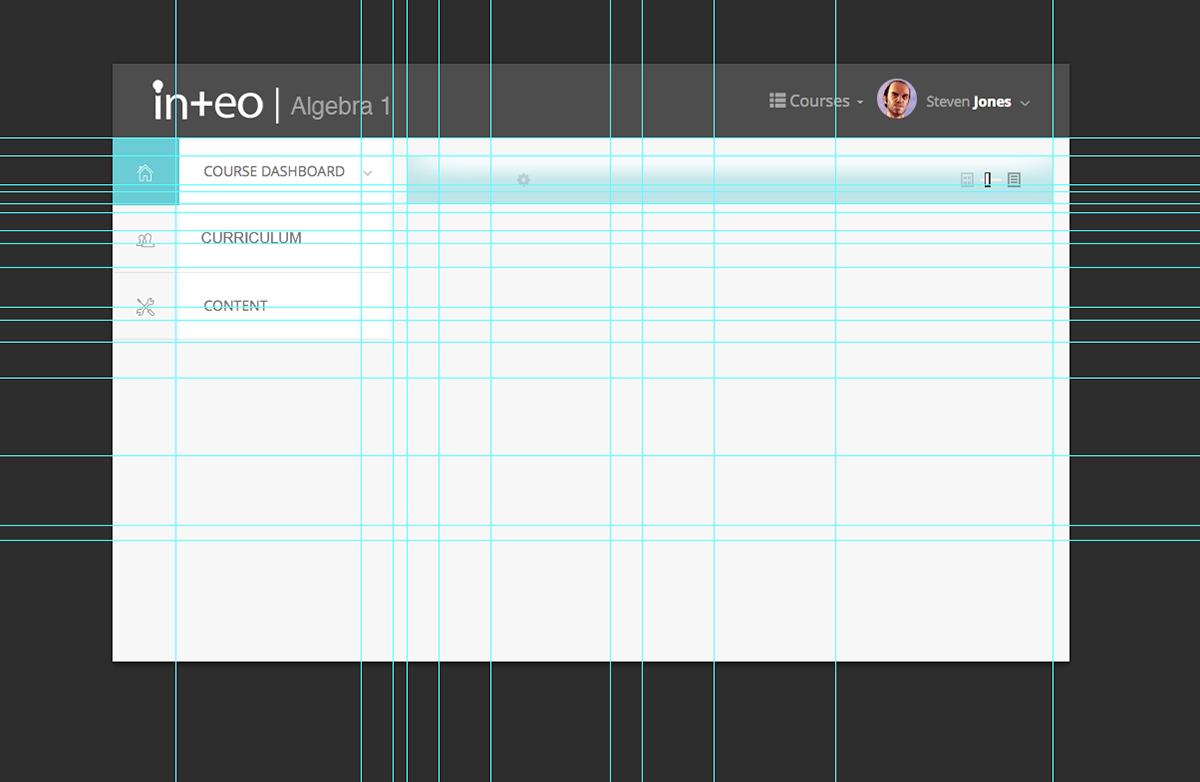Click the Steven Jones name label
1200x782 pixels.
click(x=968, y=102)
